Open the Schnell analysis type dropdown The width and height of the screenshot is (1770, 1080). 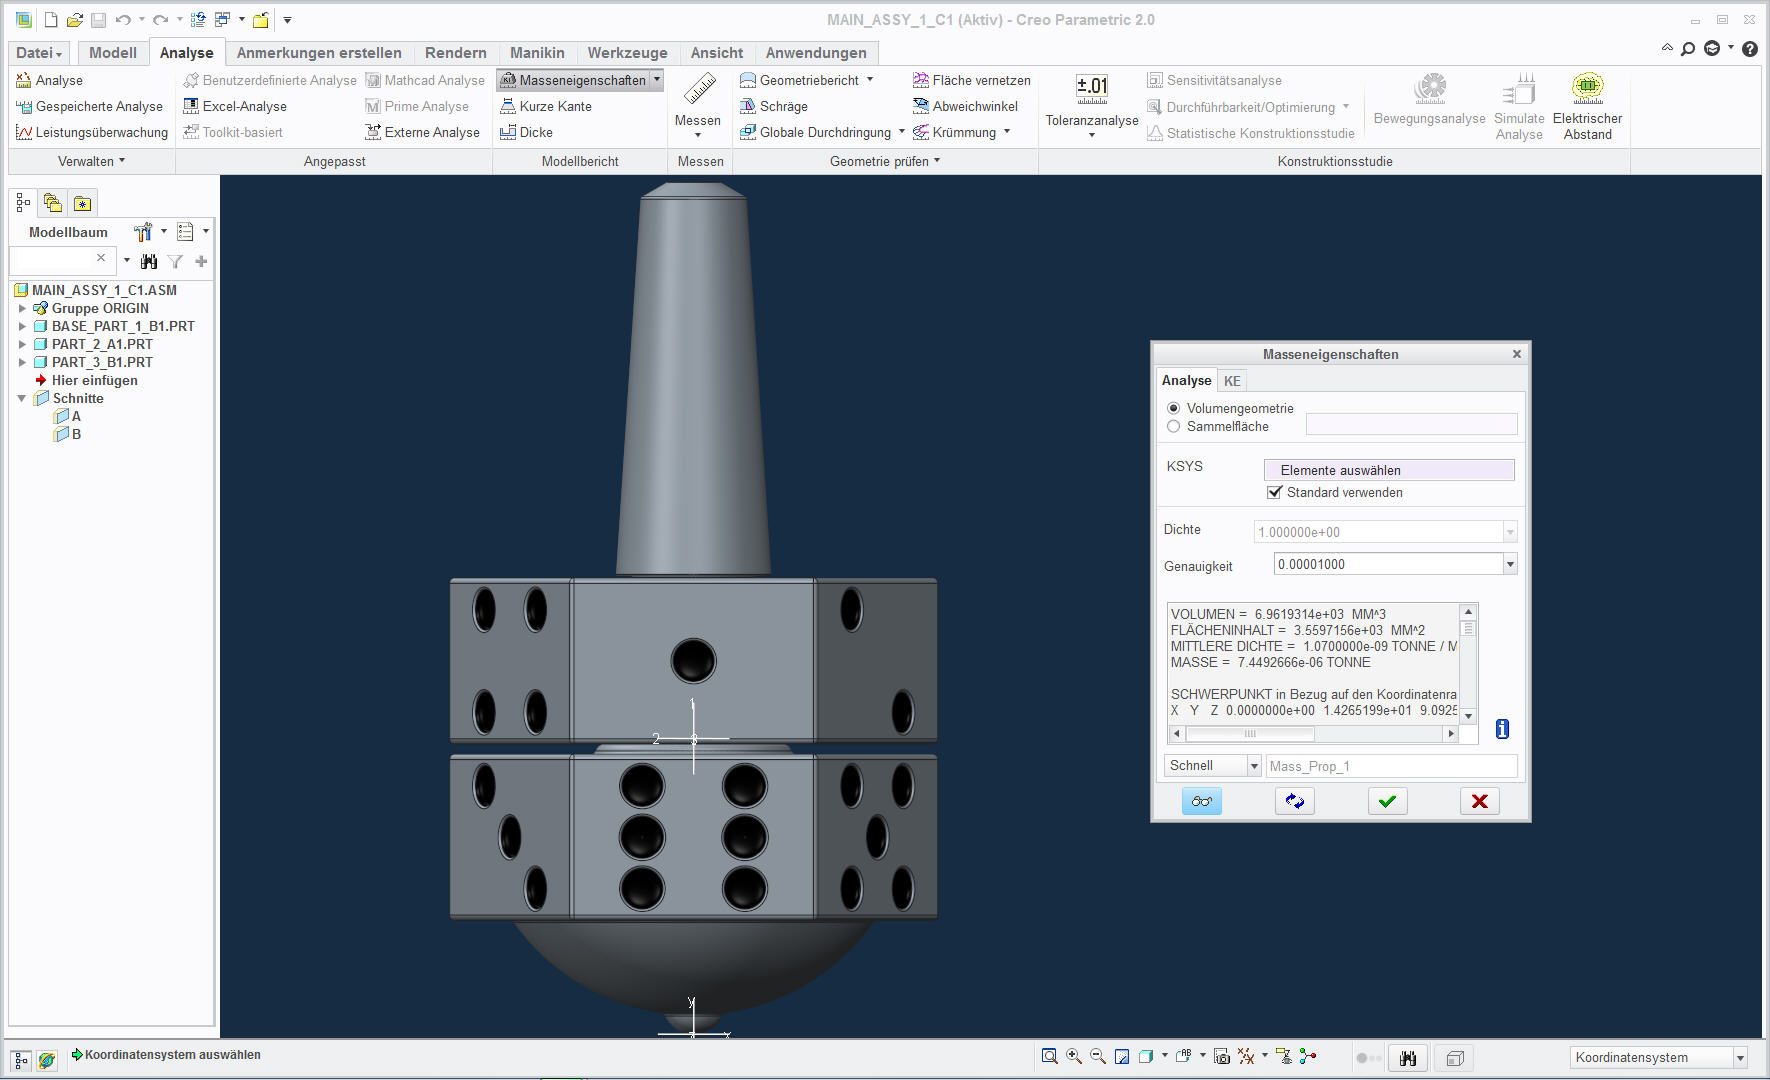1253,766
